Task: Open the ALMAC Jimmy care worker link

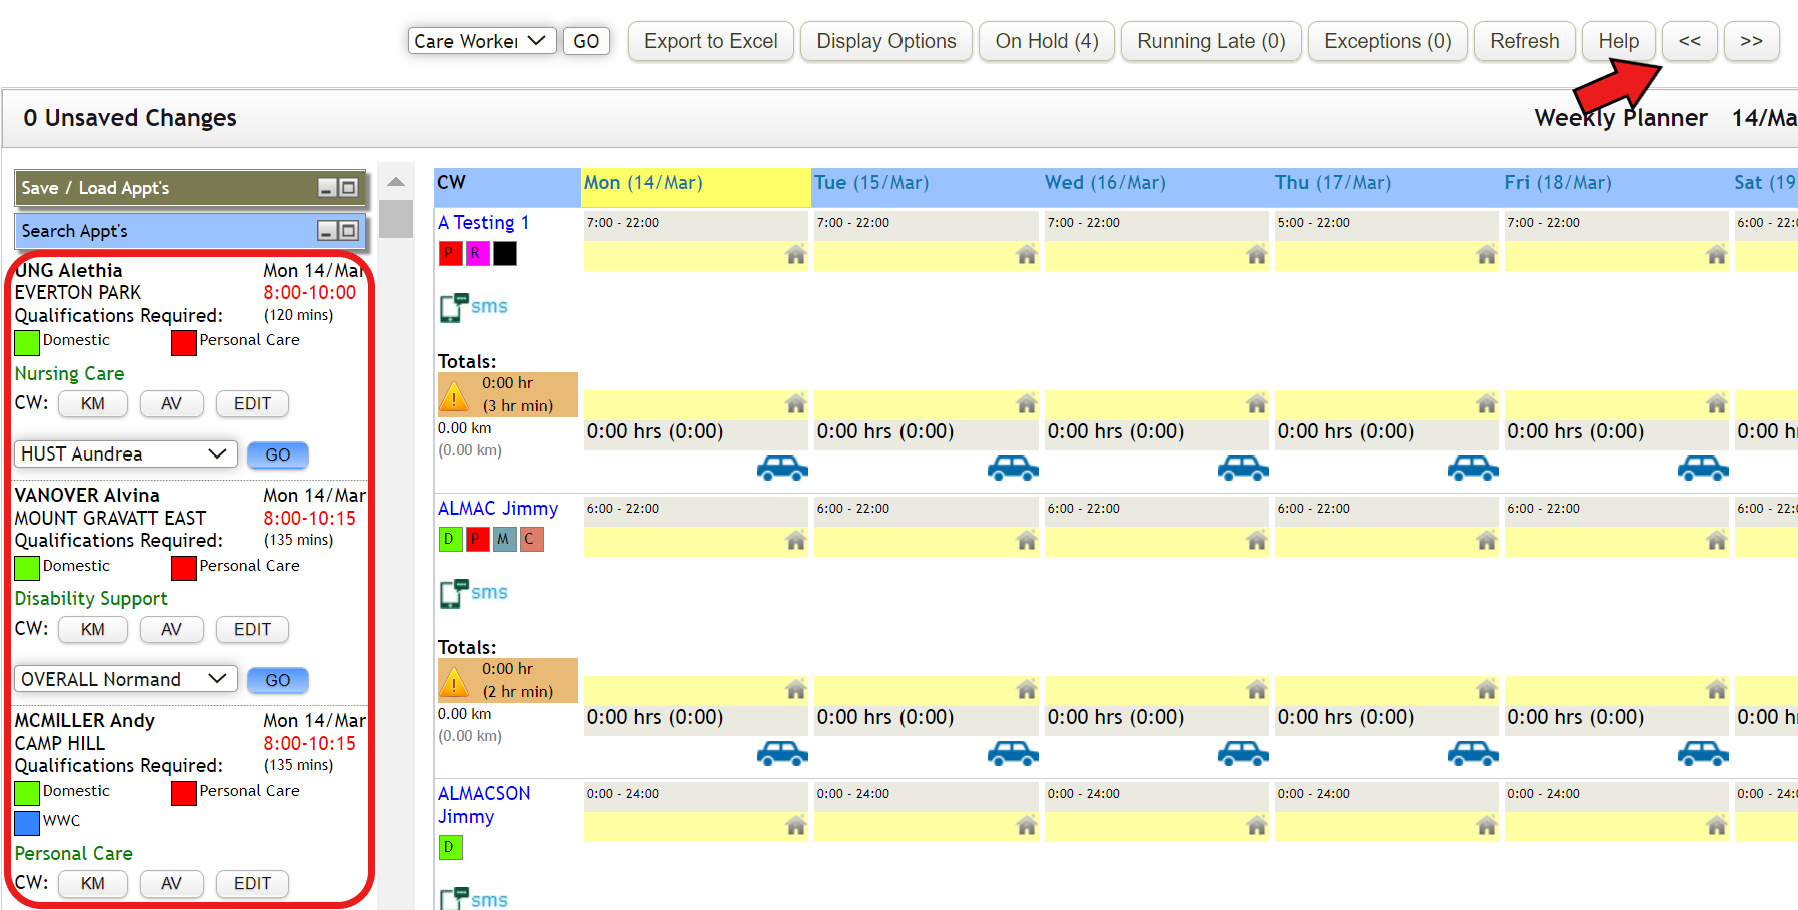Action: coord(498,508)
